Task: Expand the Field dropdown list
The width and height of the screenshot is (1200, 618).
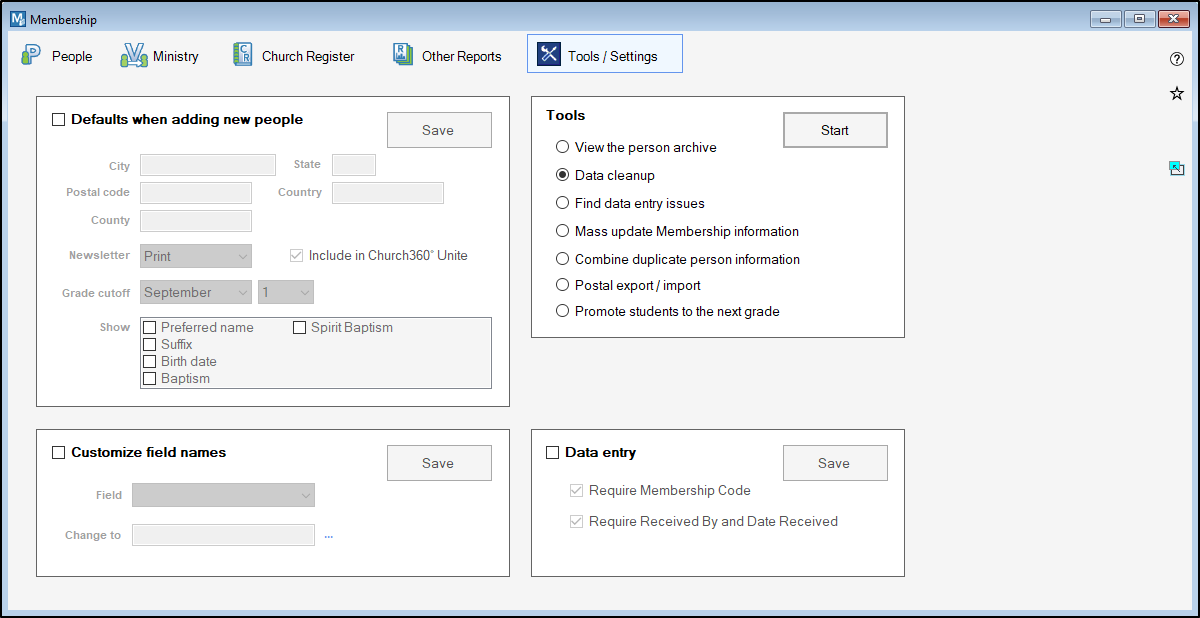Action: [x=223, y=495]
